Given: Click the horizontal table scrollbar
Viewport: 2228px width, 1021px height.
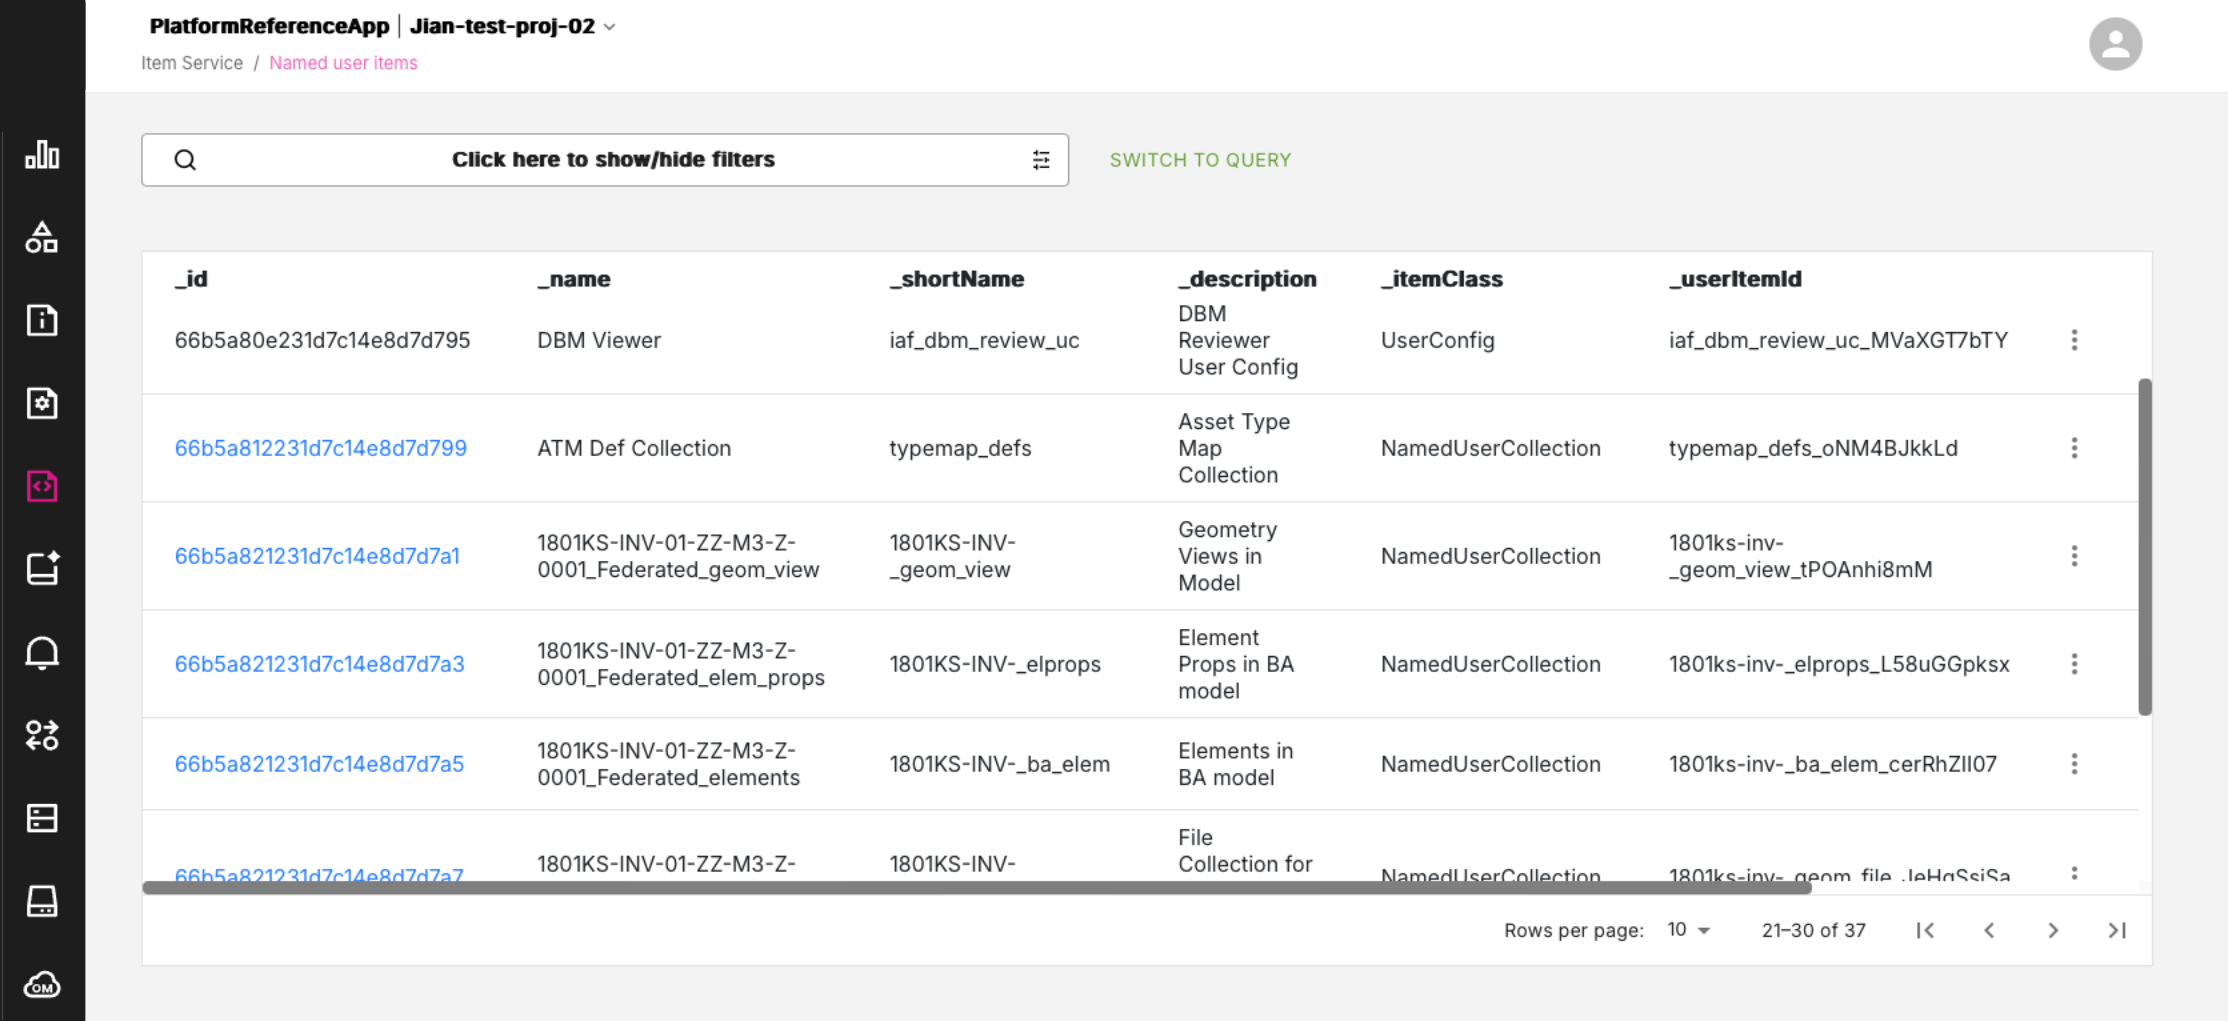Looking at the screenshot, I should pos(977,888).
